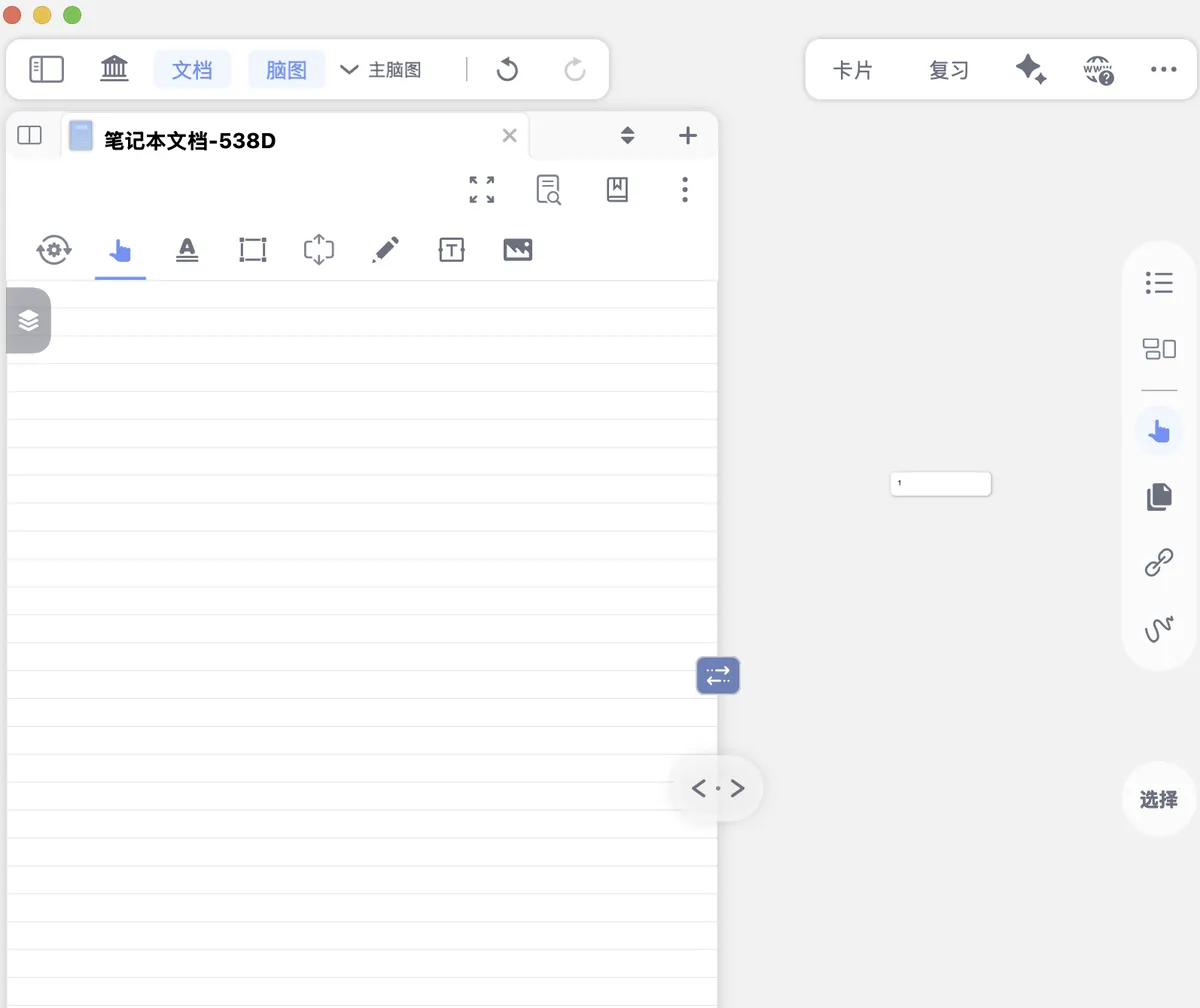Select the text box tool

[x=452, y=250]
